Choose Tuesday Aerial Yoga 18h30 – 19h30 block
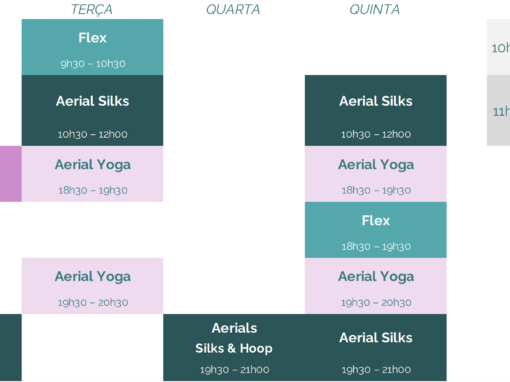 (x=92, y=174)
